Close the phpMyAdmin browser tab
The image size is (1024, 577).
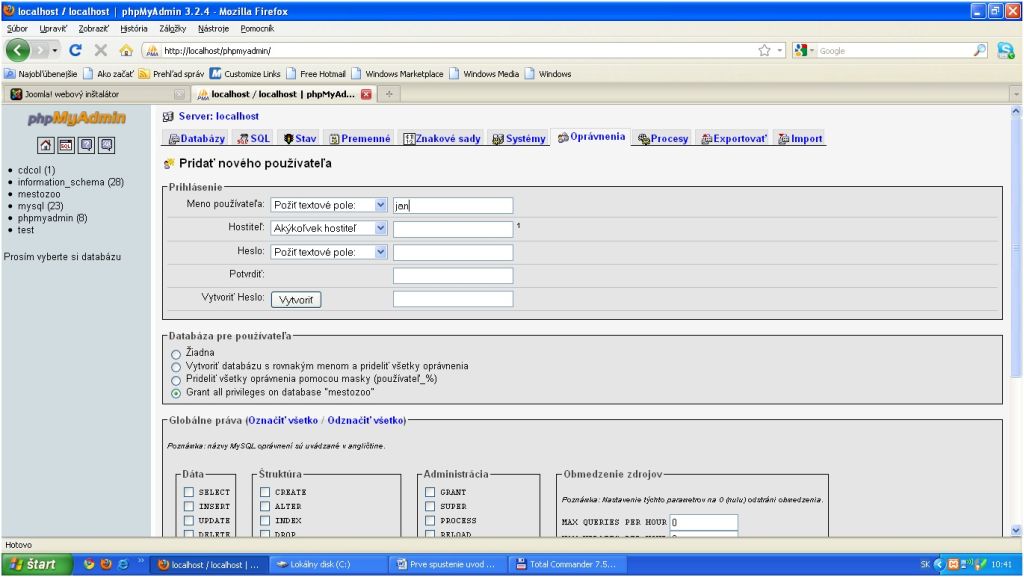[x=366, y=94]
